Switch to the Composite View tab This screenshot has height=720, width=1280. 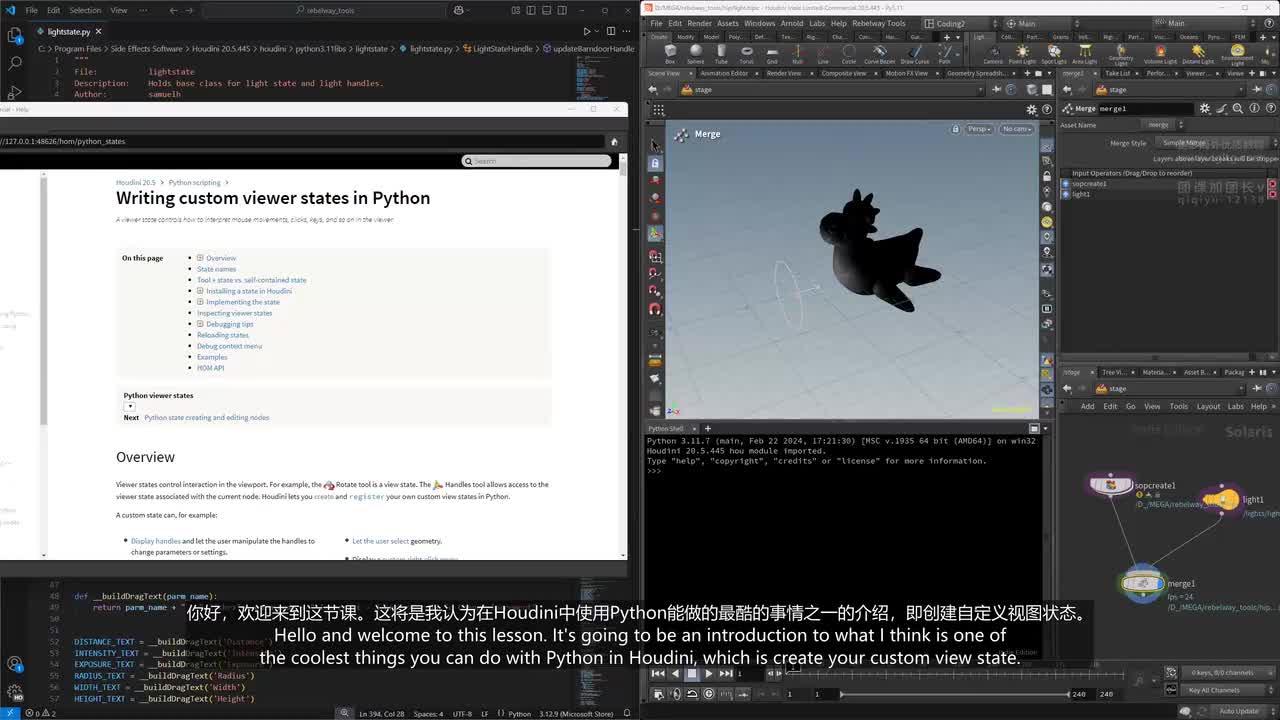click(x=844, y=73)
